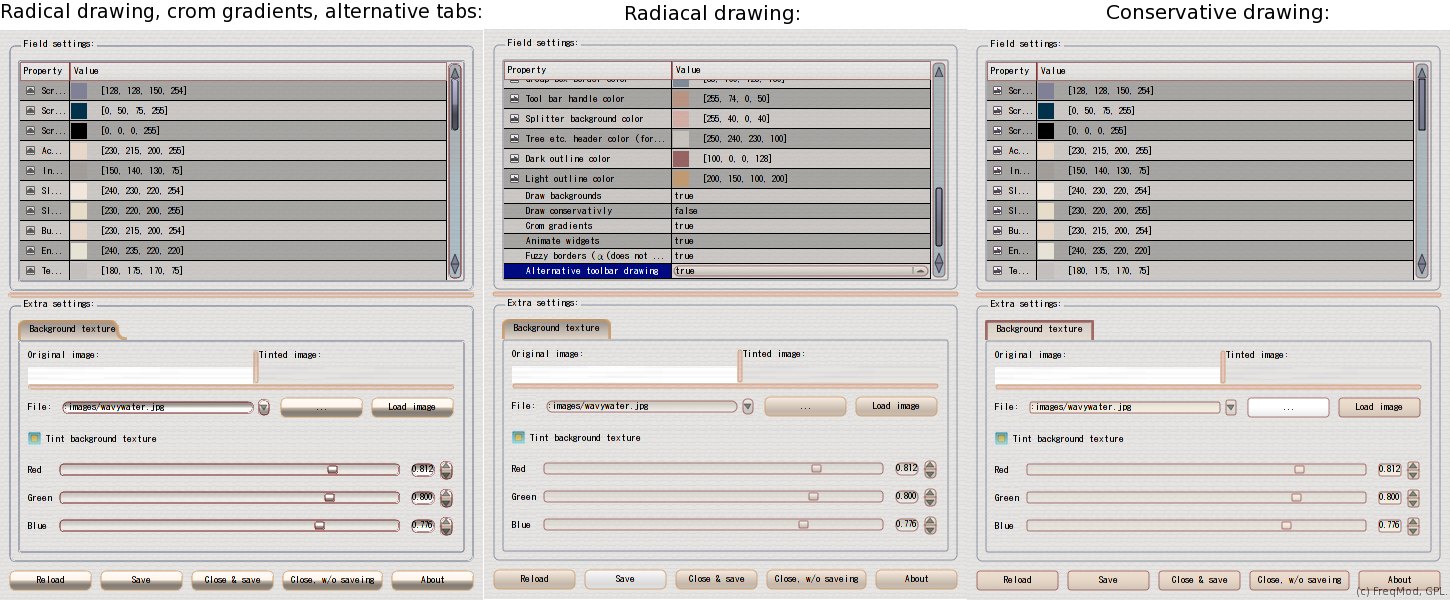Click the icon beside Dark outline color
1450x600 pixels.
pyautogui.click(x=514, y=159)
